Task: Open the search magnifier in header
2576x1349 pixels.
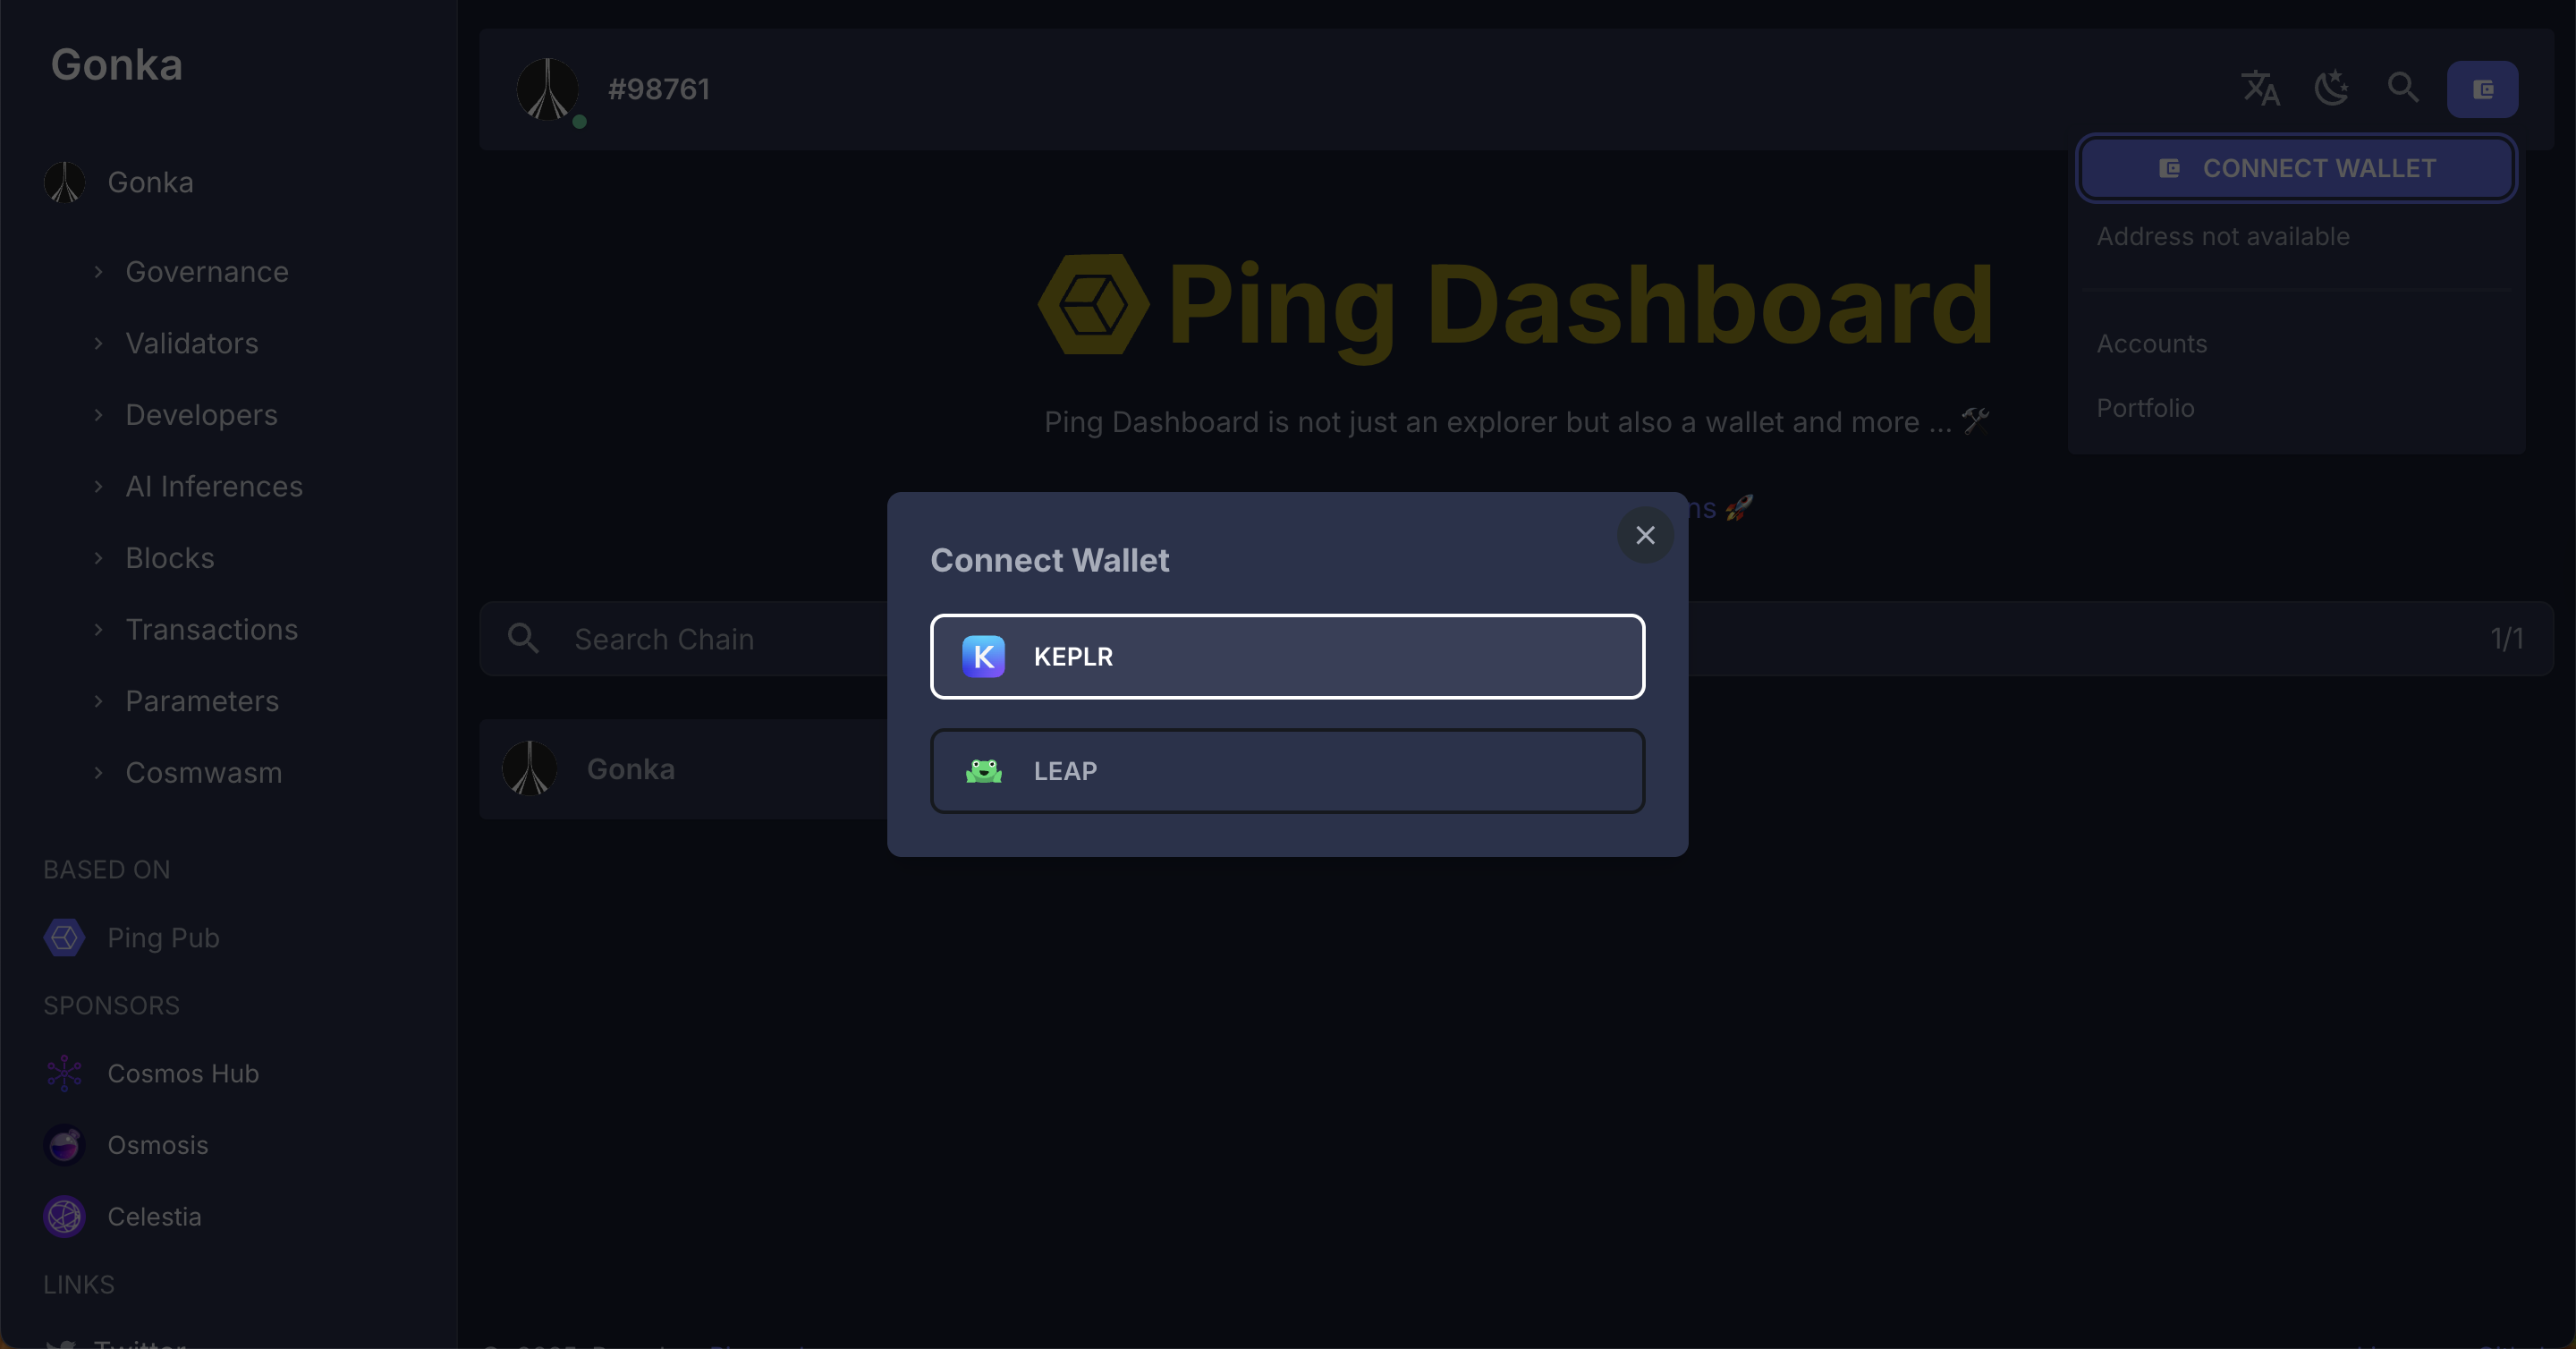Action: click(2403, 89)
